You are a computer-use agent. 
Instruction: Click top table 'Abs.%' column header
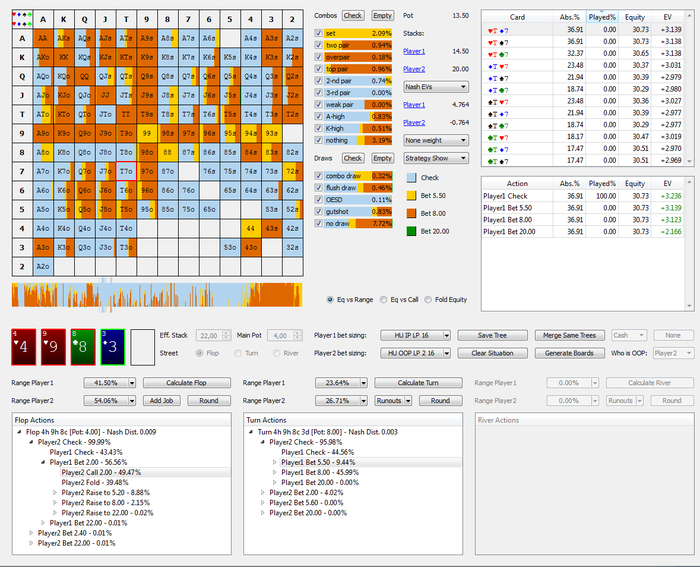(x=569, y=17)
